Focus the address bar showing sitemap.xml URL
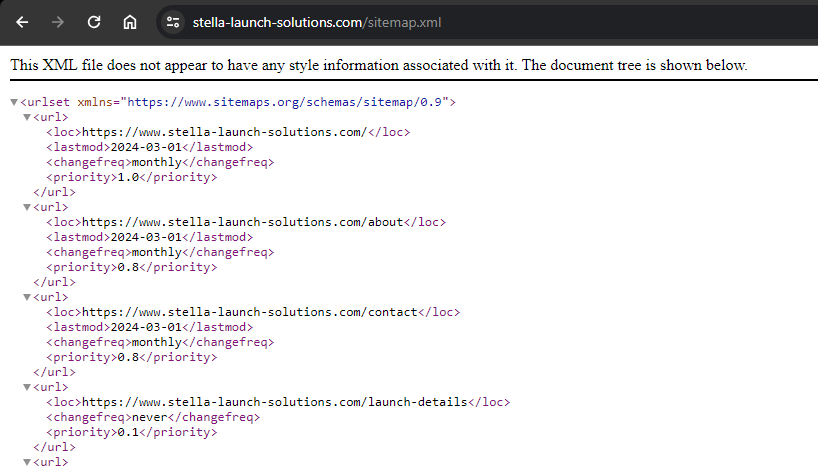Viewport: 818px width, 470px height. [x=400, y=22]
